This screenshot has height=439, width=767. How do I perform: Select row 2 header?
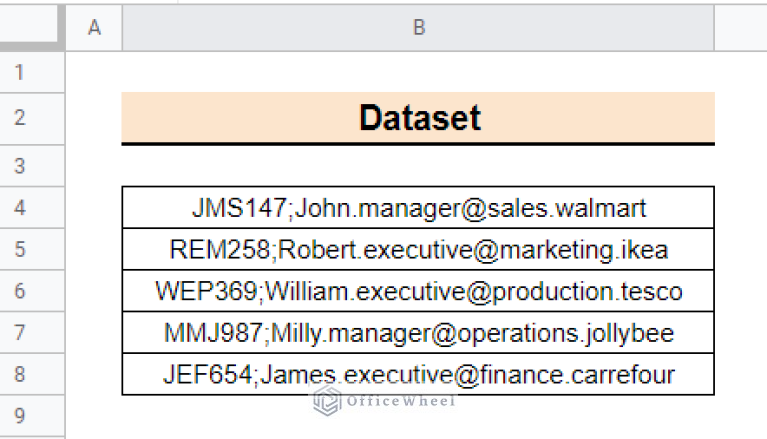(x=32, y=118)
